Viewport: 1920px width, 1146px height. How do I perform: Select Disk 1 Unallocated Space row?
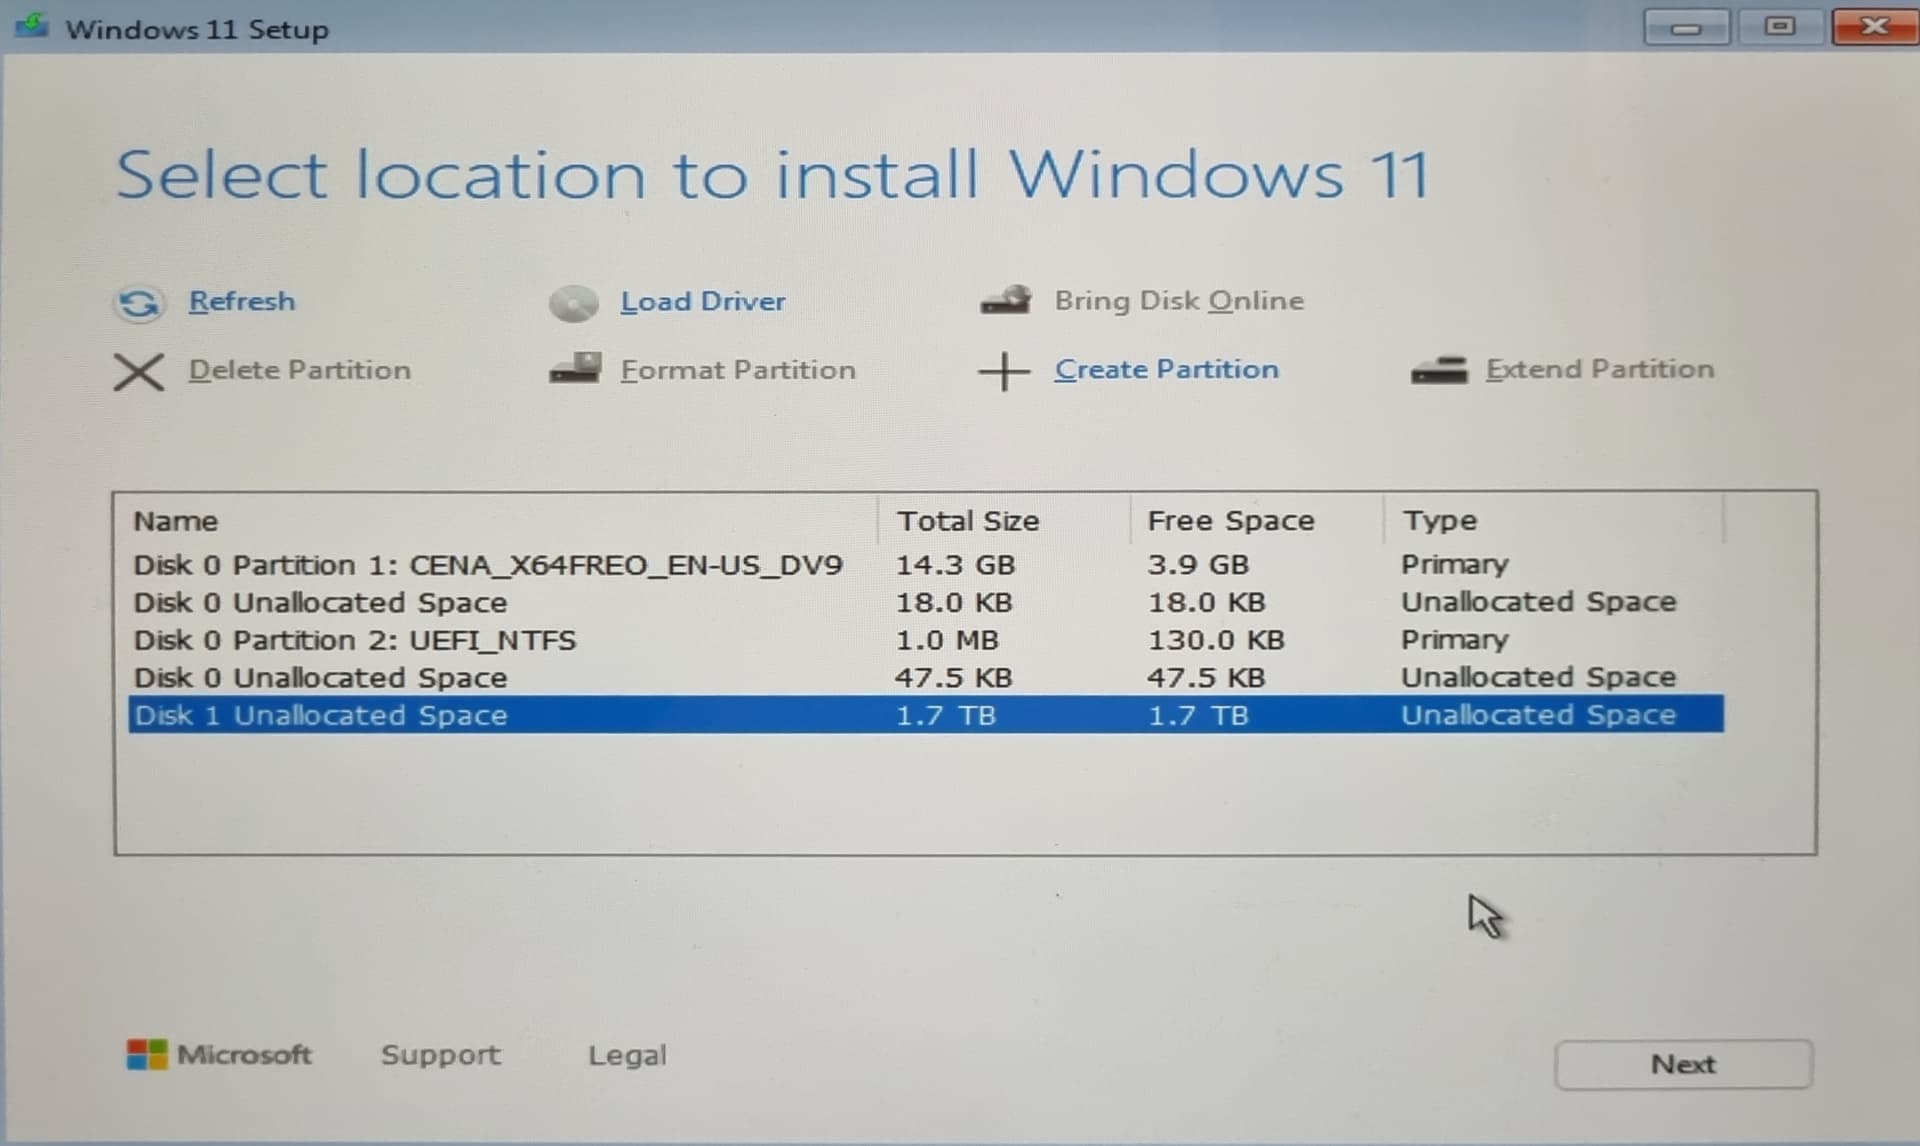point(926,715)
